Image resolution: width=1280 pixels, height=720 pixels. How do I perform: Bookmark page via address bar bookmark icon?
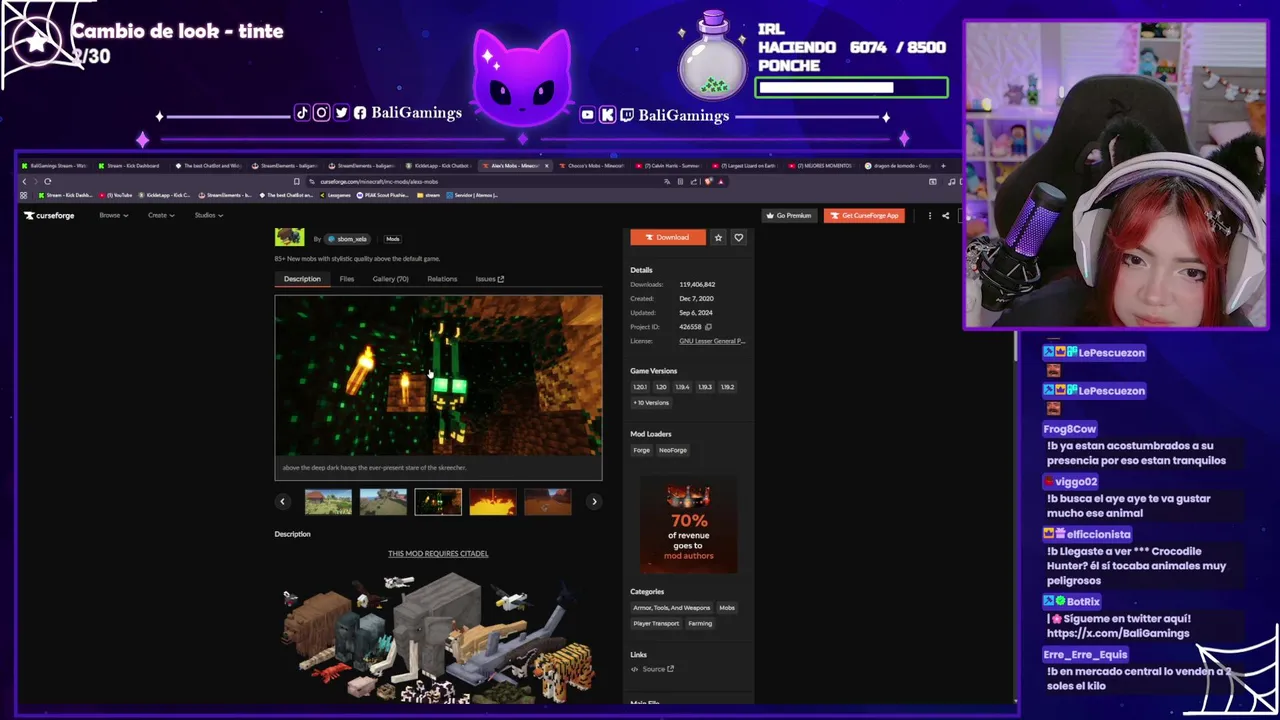click(x=296, y=182)
